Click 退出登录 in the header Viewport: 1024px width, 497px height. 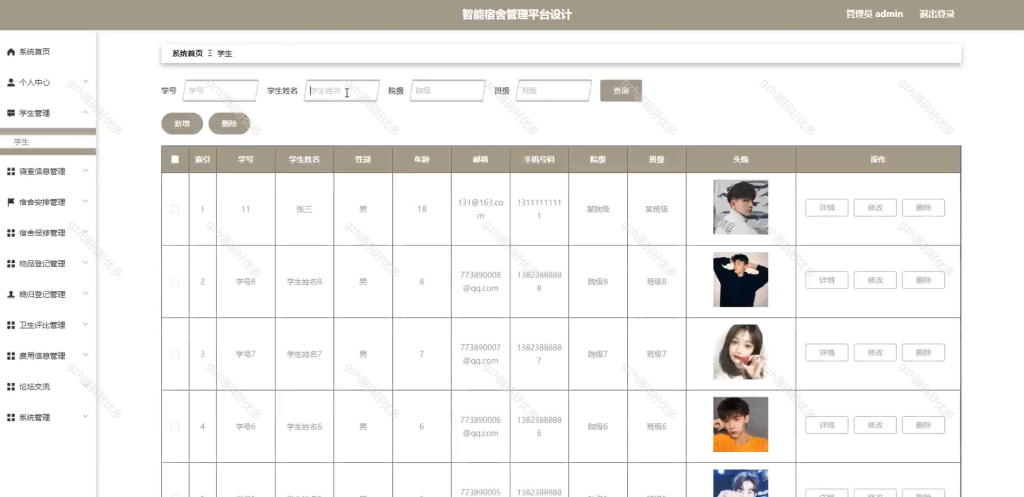936,14
